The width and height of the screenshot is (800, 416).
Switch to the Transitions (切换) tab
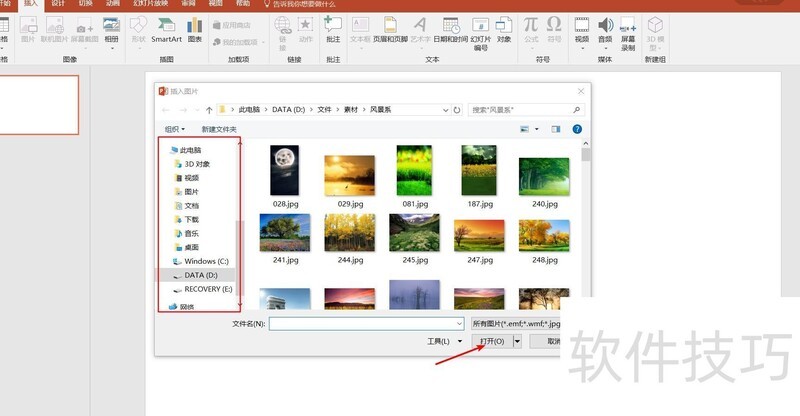[x=85, y=4]
